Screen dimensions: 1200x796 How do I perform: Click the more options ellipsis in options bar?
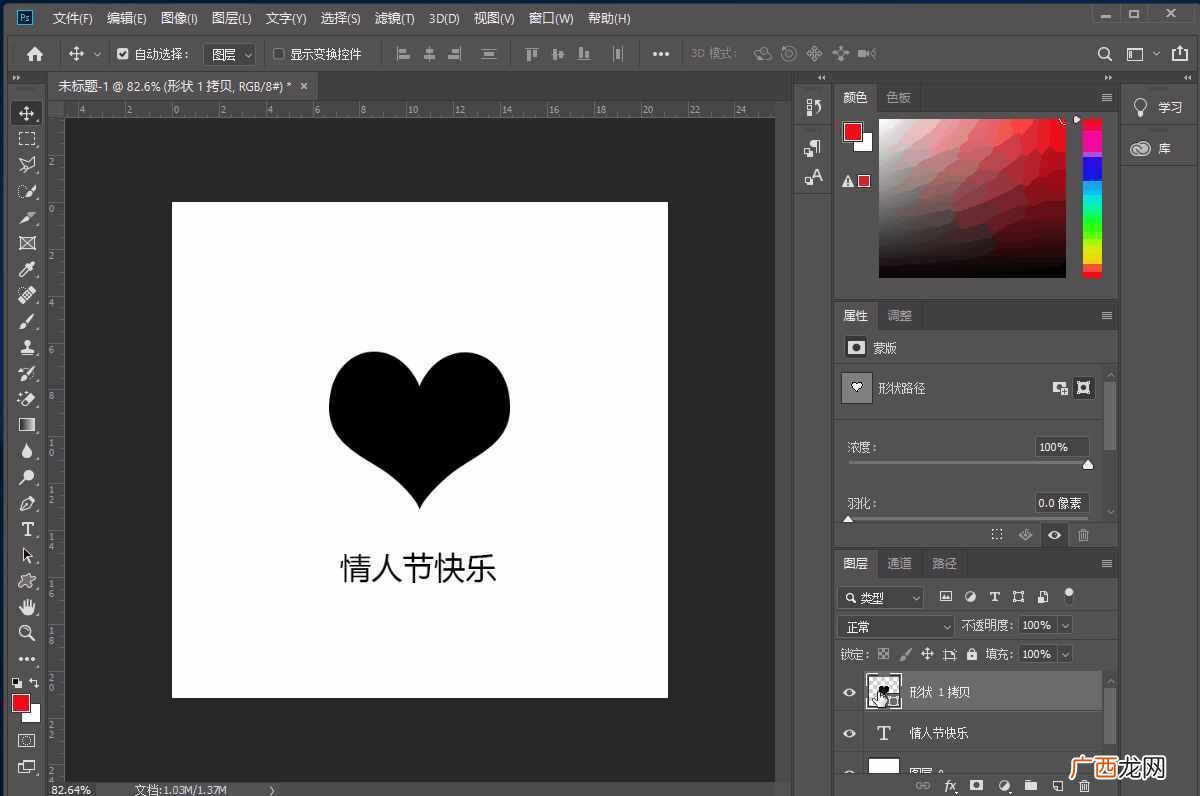pos(660,54)
